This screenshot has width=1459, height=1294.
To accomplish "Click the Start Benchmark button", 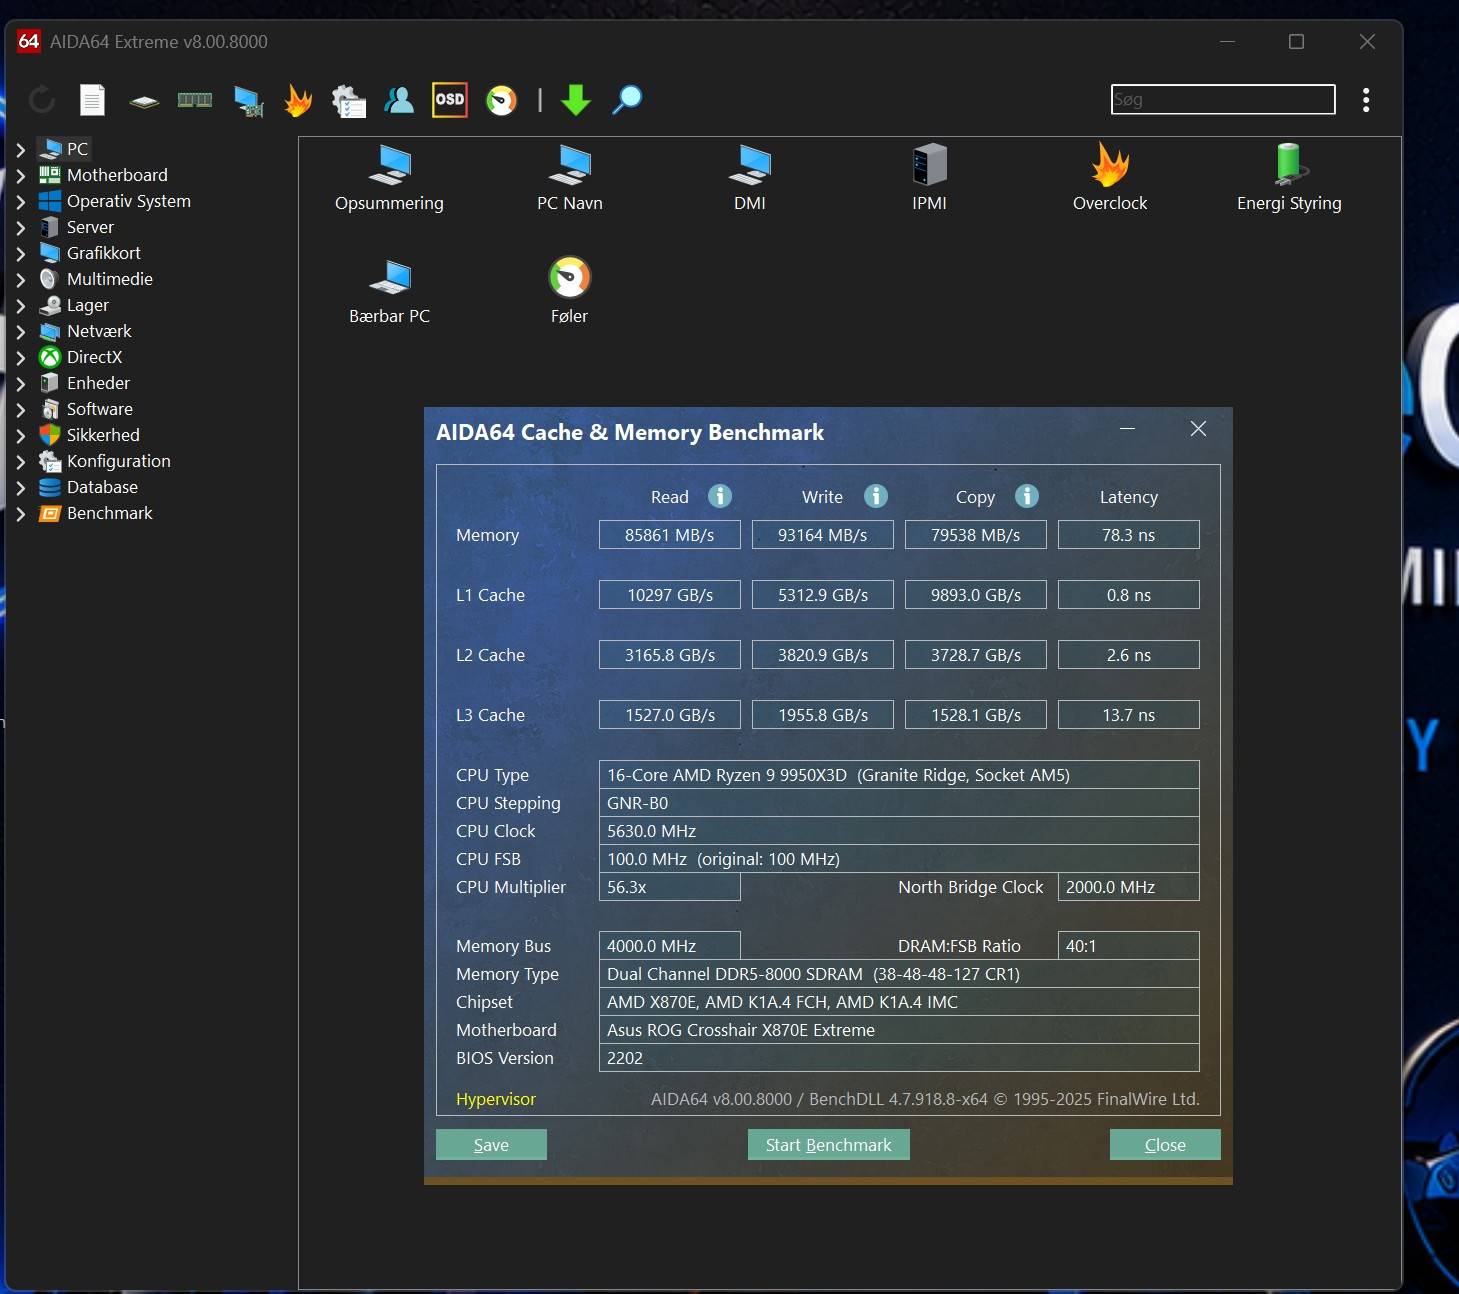I will coord(829,1145).
